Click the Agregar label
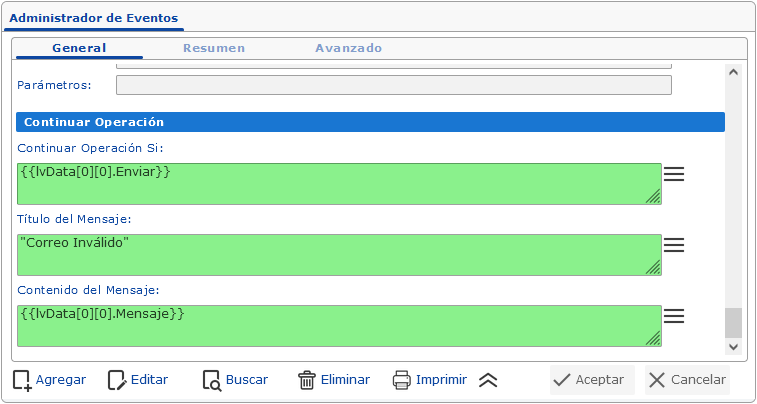Screen dimensions: 757x404 click(61, 380)
